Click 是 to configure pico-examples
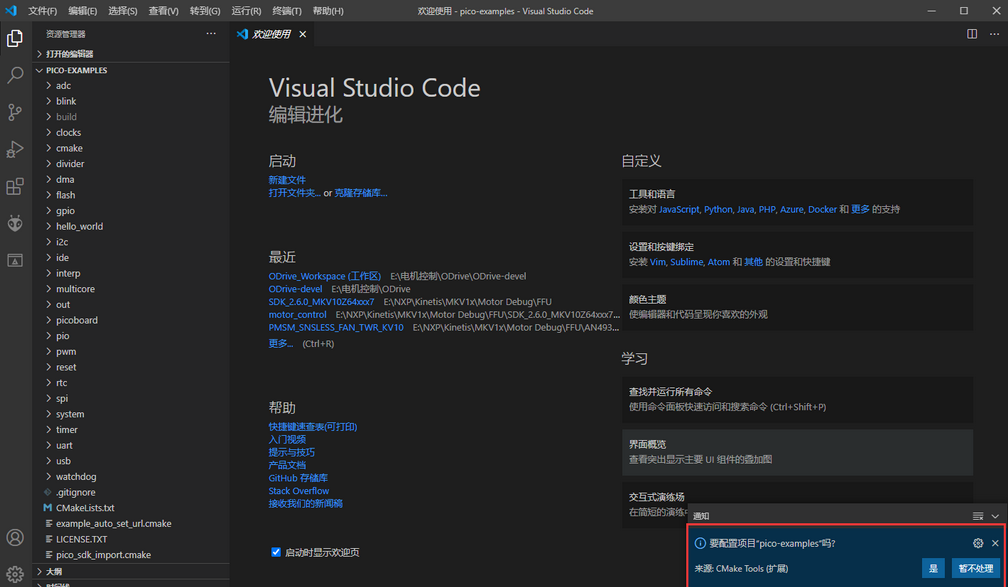This screenshot has height=587, width=1008. (x=933, y=568)
